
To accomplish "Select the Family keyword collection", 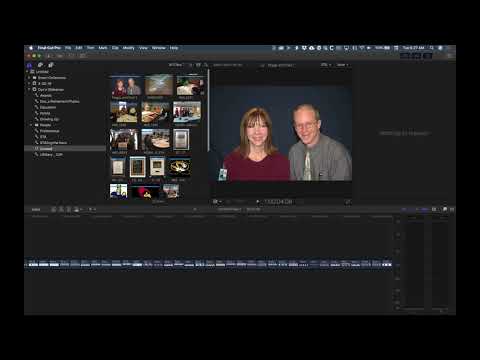I will pyautogui.click(x=45, y=113).
